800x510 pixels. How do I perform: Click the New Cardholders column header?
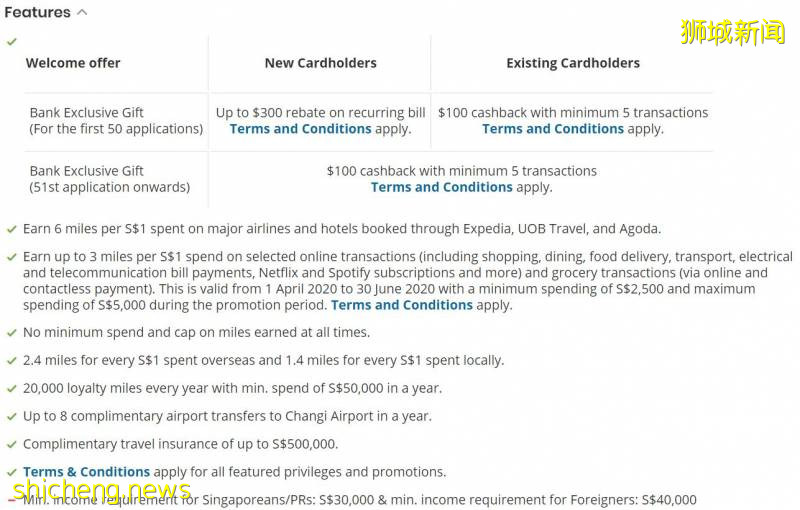click(x=320, y=63)
